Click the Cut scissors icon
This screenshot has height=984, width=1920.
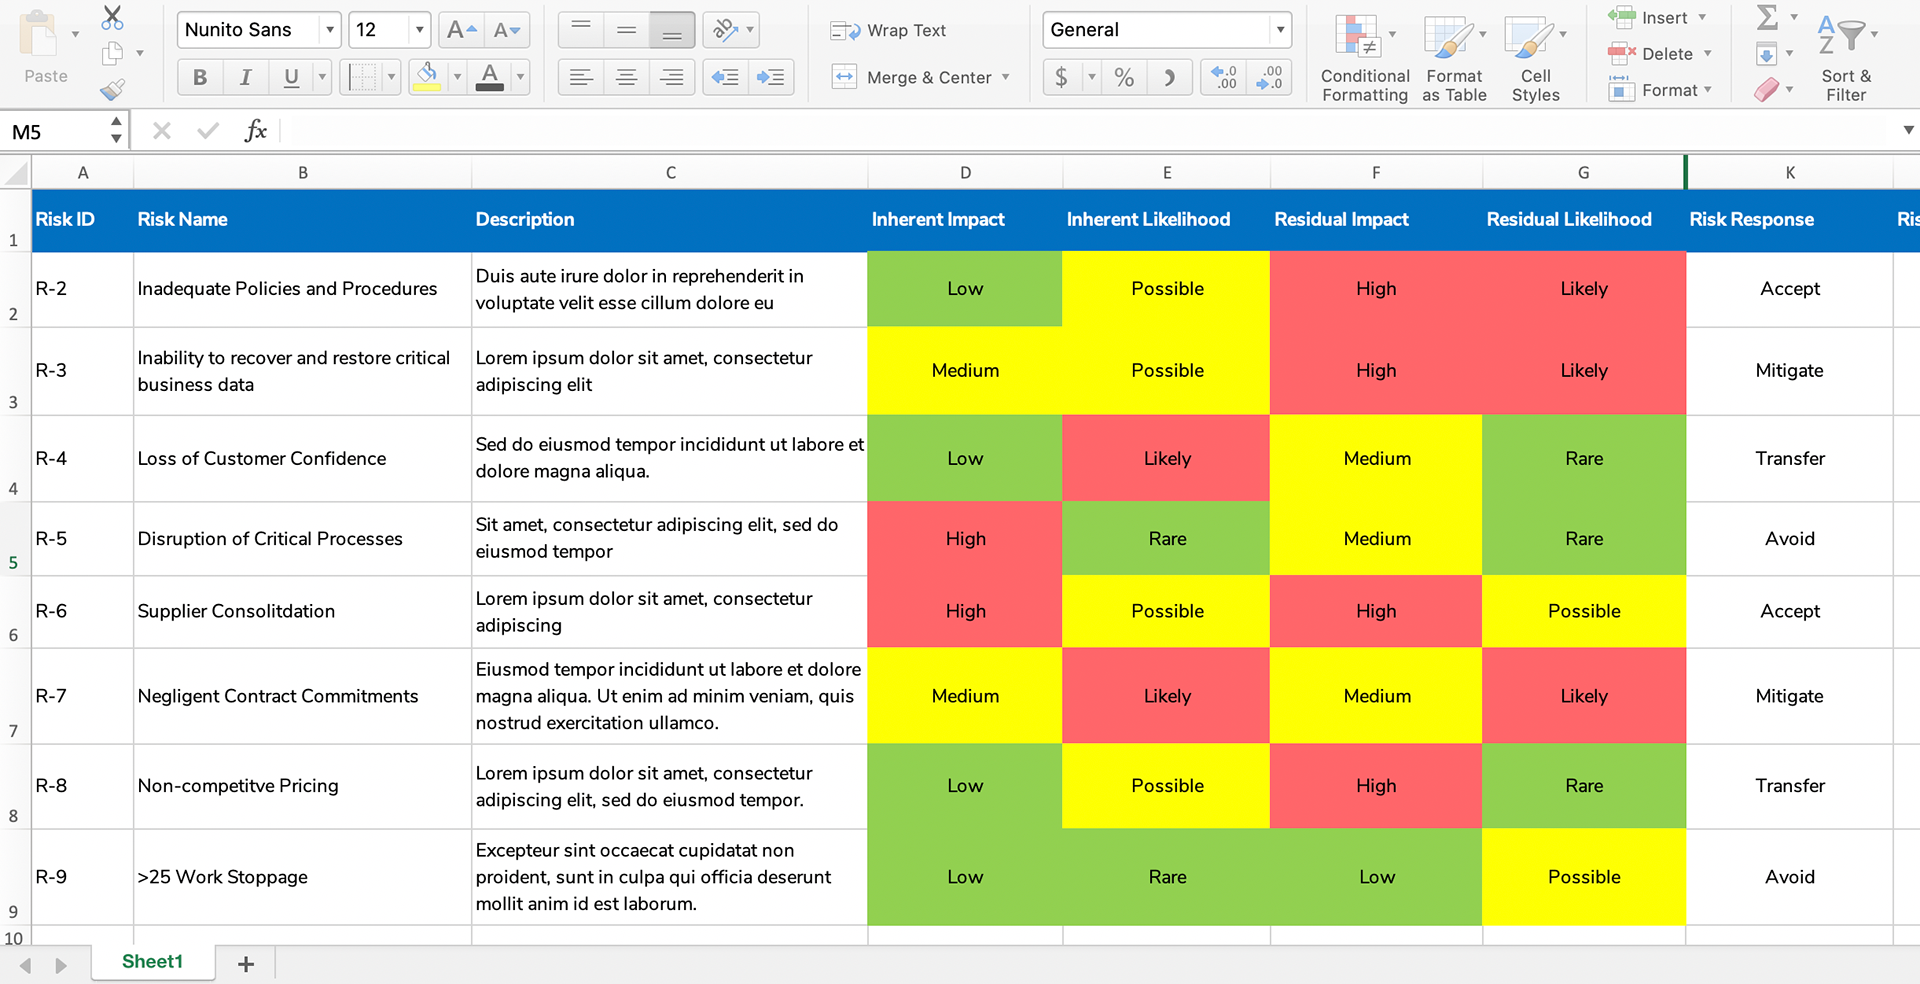coord(113,18)
